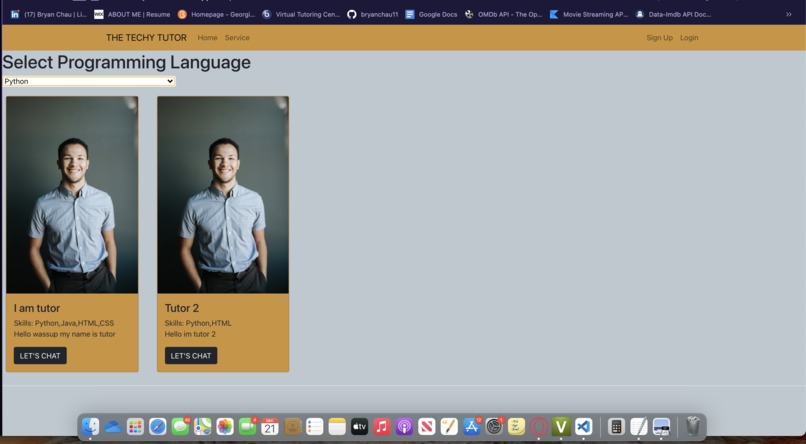The height and width of the screenshot is (444, 806).
Task: Click LET'S CHAT on Tutor 2 card
Action: pos(191,356)
